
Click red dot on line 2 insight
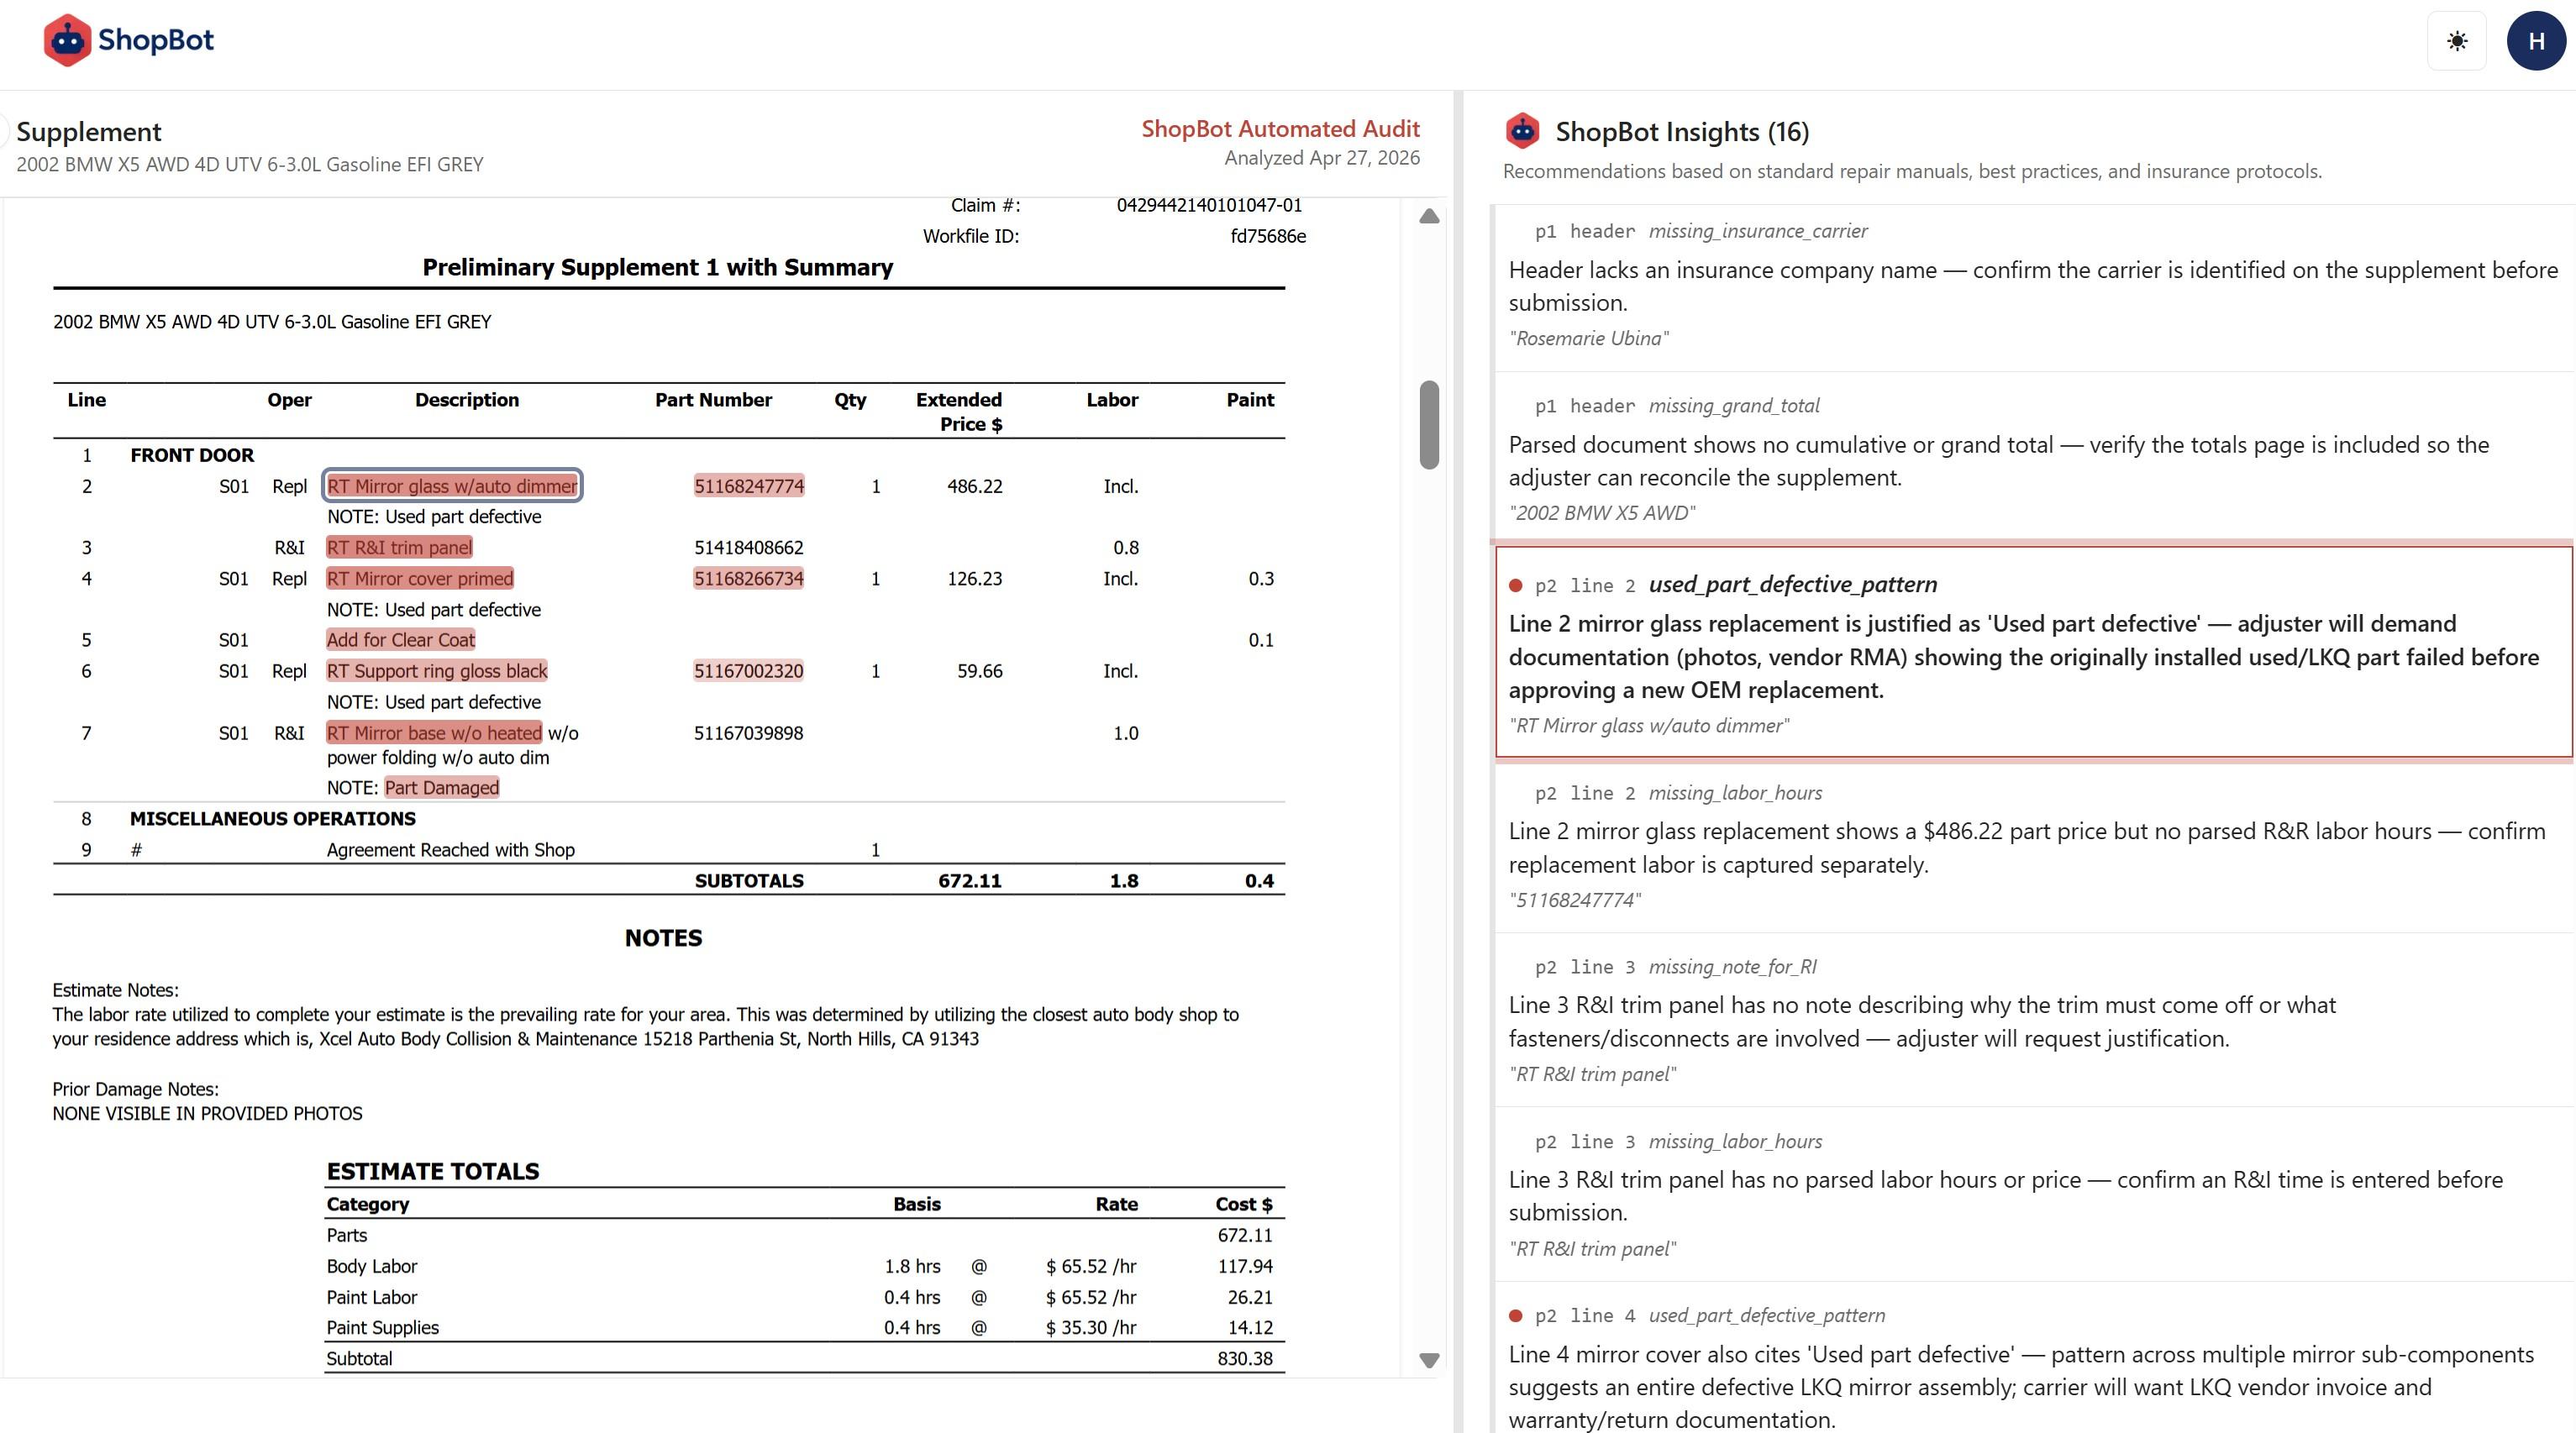click(1515, 585)
